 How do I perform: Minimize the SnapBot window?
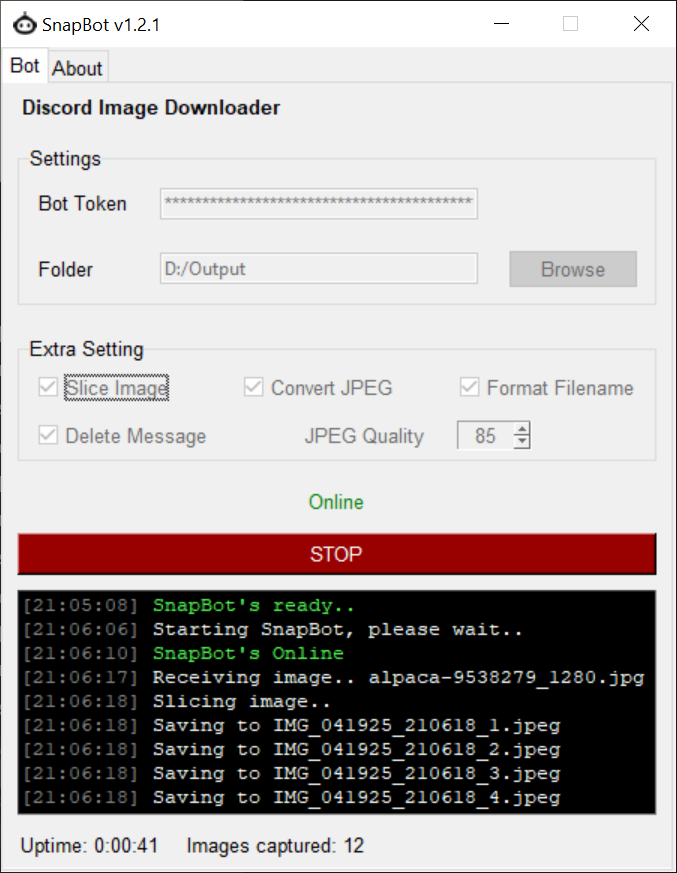(x=500, y=24)
